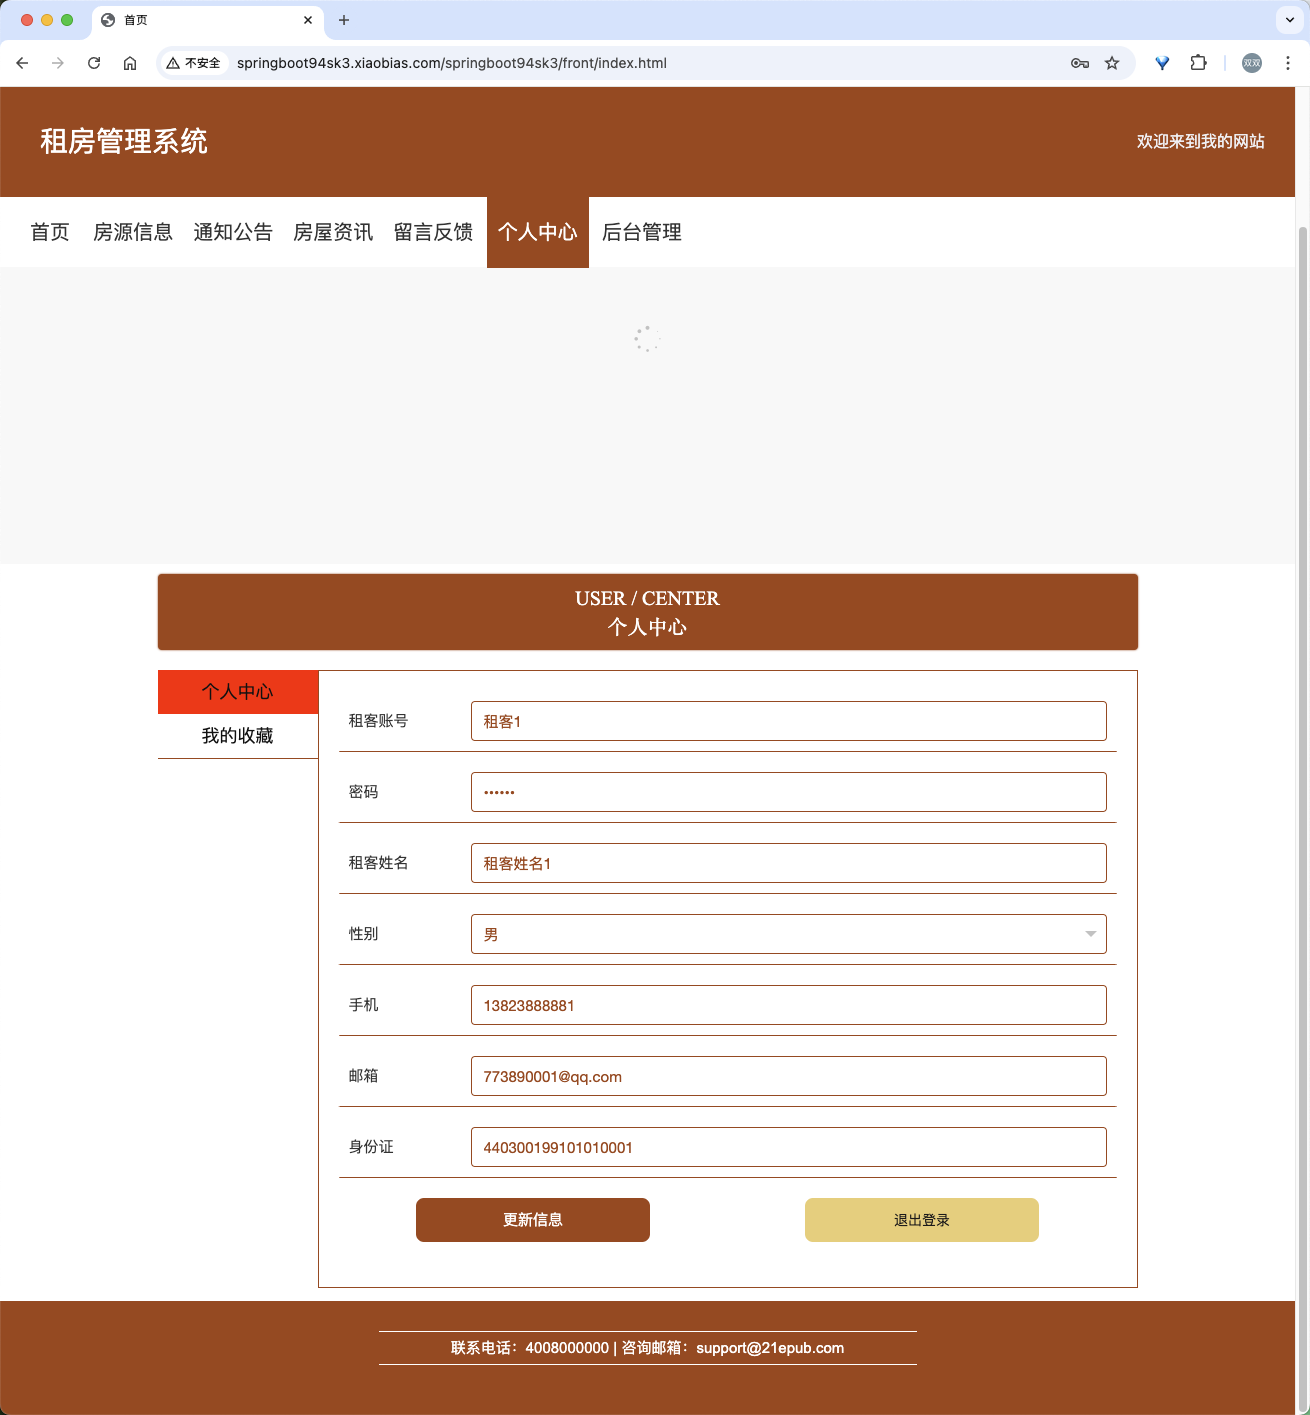Close the 首页 browser tab
This screenshot has width=1310, height=1415.
click(x=308, y=20)
